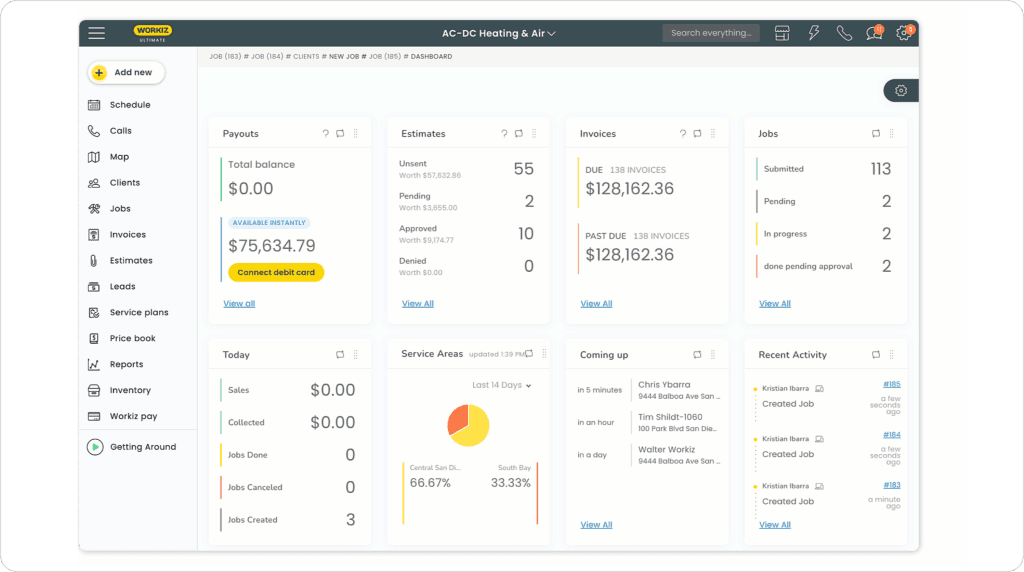The image size is (1024, 572).
Task: Open the hamburger menu in top bar
Action: [96, 33]
